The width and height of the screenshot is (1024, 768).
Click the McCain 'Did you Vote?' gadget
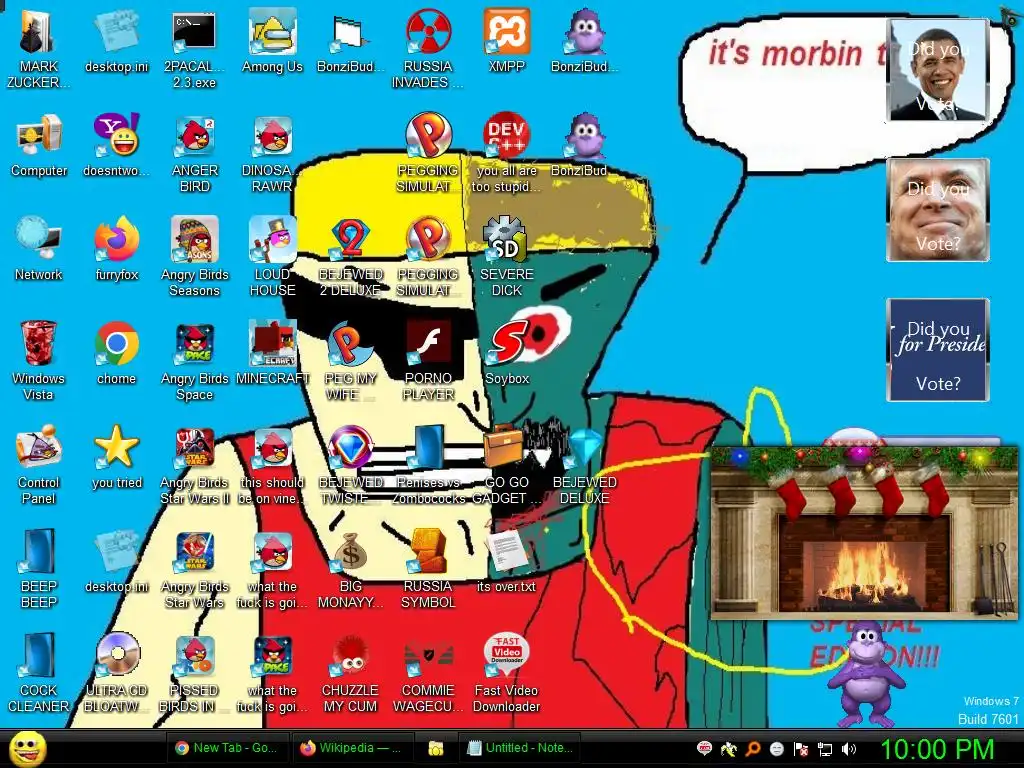pos(937,210)
